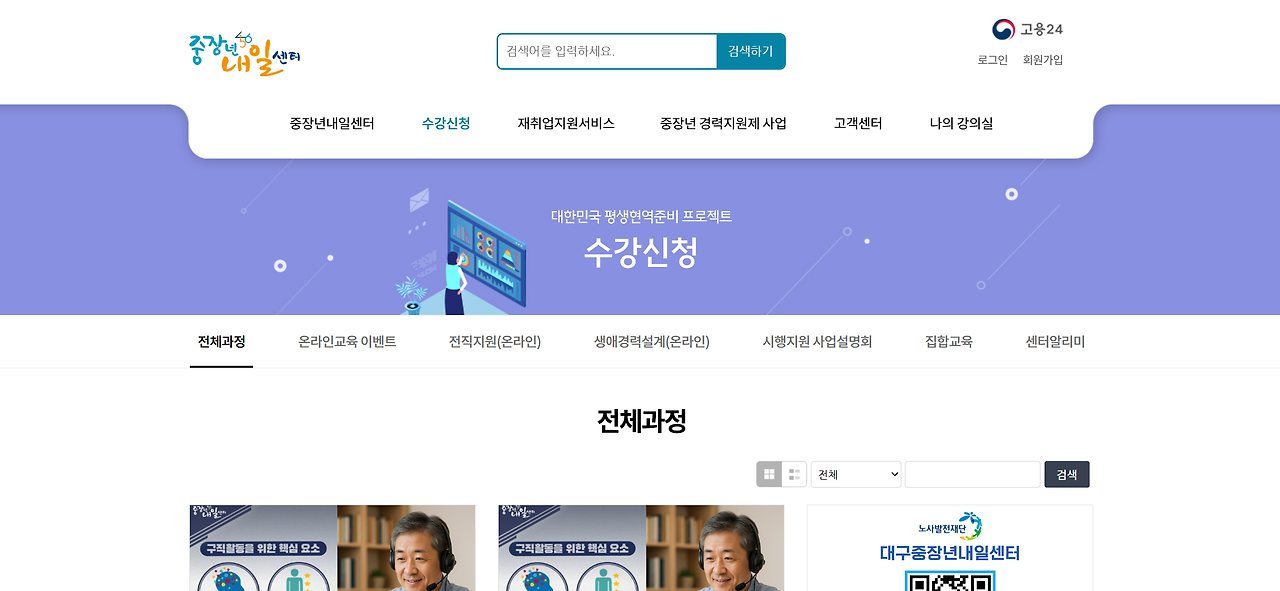This screenshot has width=1280, height=591.
Task: Open the 고용24 government logo link
Action: (1027, 29)
